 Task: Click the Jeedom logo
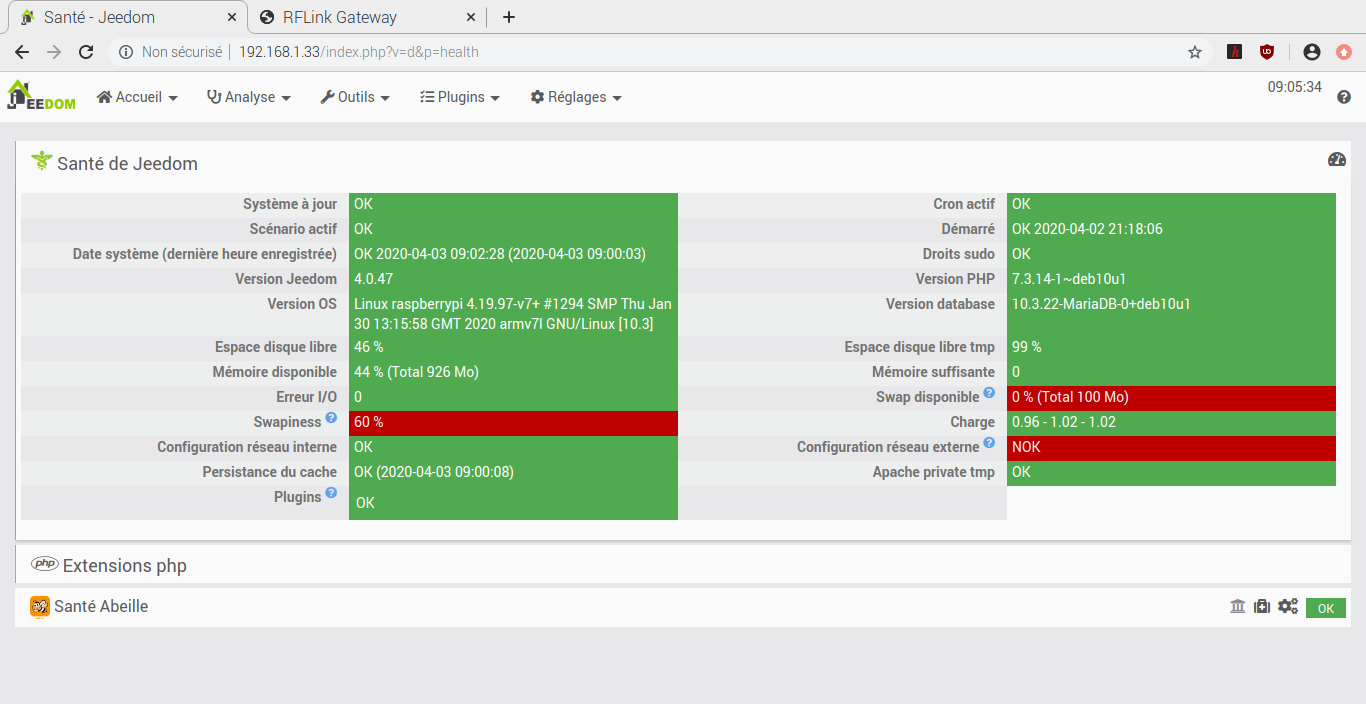tap(41, 96)
